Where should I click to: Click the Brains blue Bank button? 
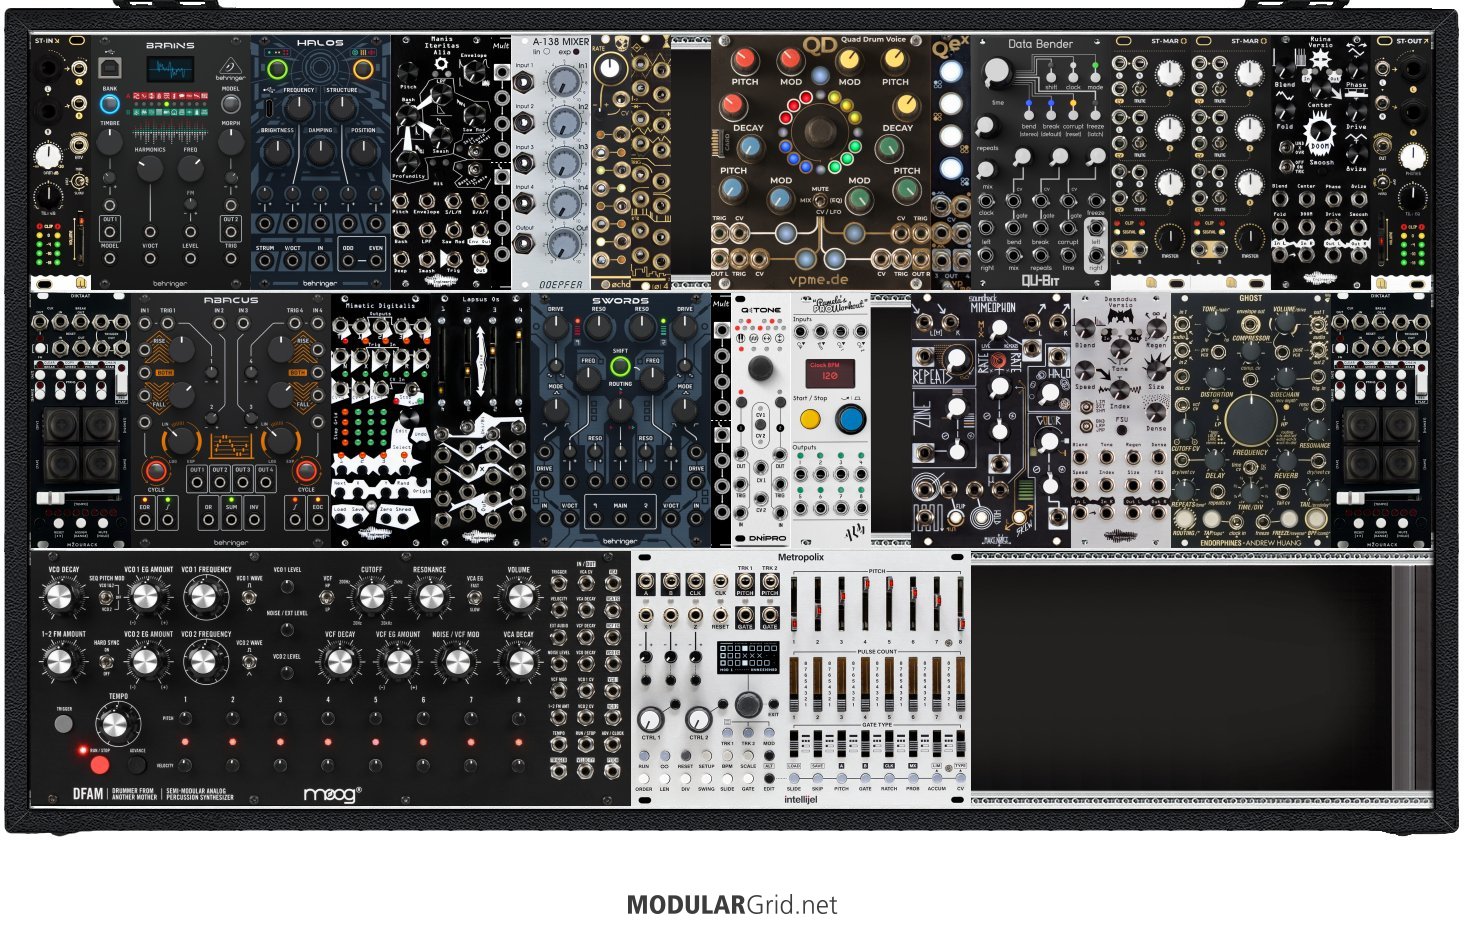point(110,104)
